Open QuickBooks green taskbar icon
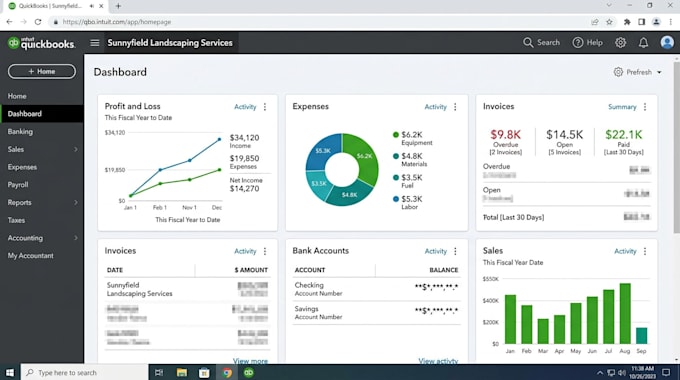Viewport: 680px width, 380px height. coord(249,373)
